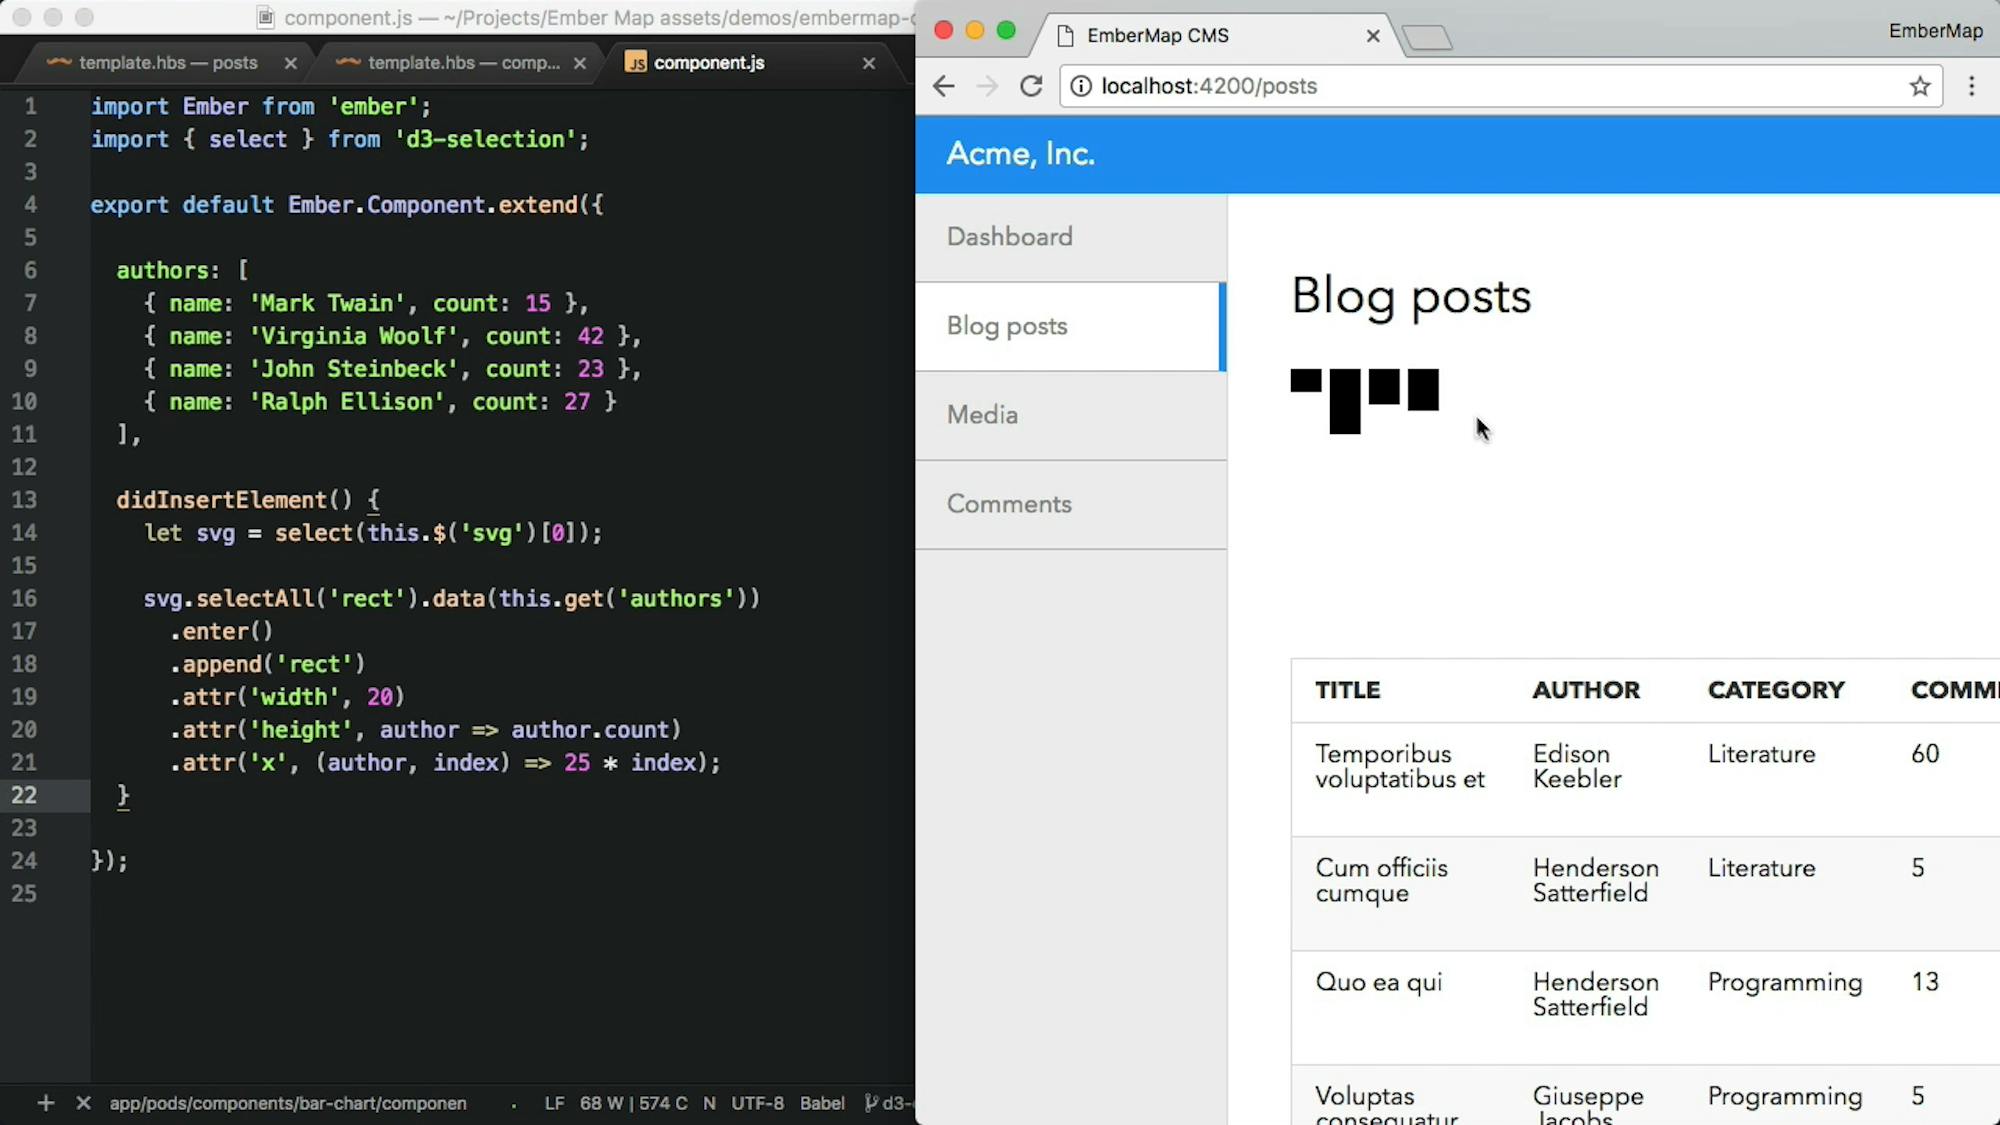
Task: Open the Babel syntax selector
Action: 823,1103
